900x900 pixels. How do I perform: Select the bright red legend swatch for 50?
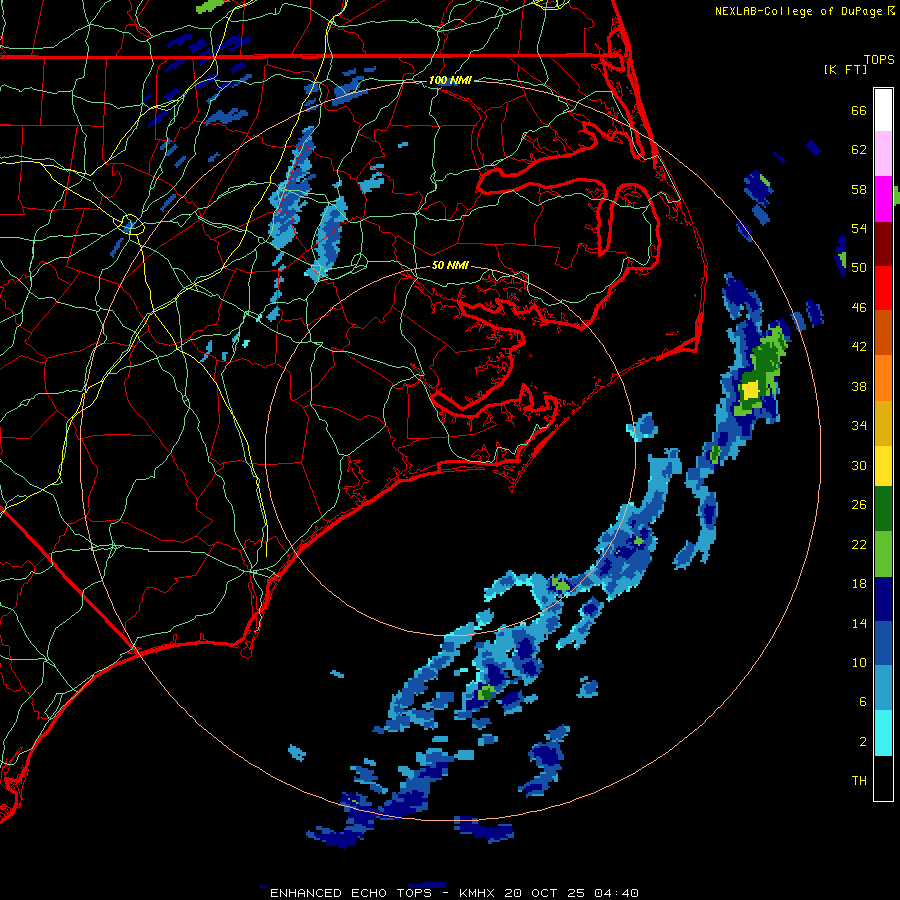coord(883,288)
